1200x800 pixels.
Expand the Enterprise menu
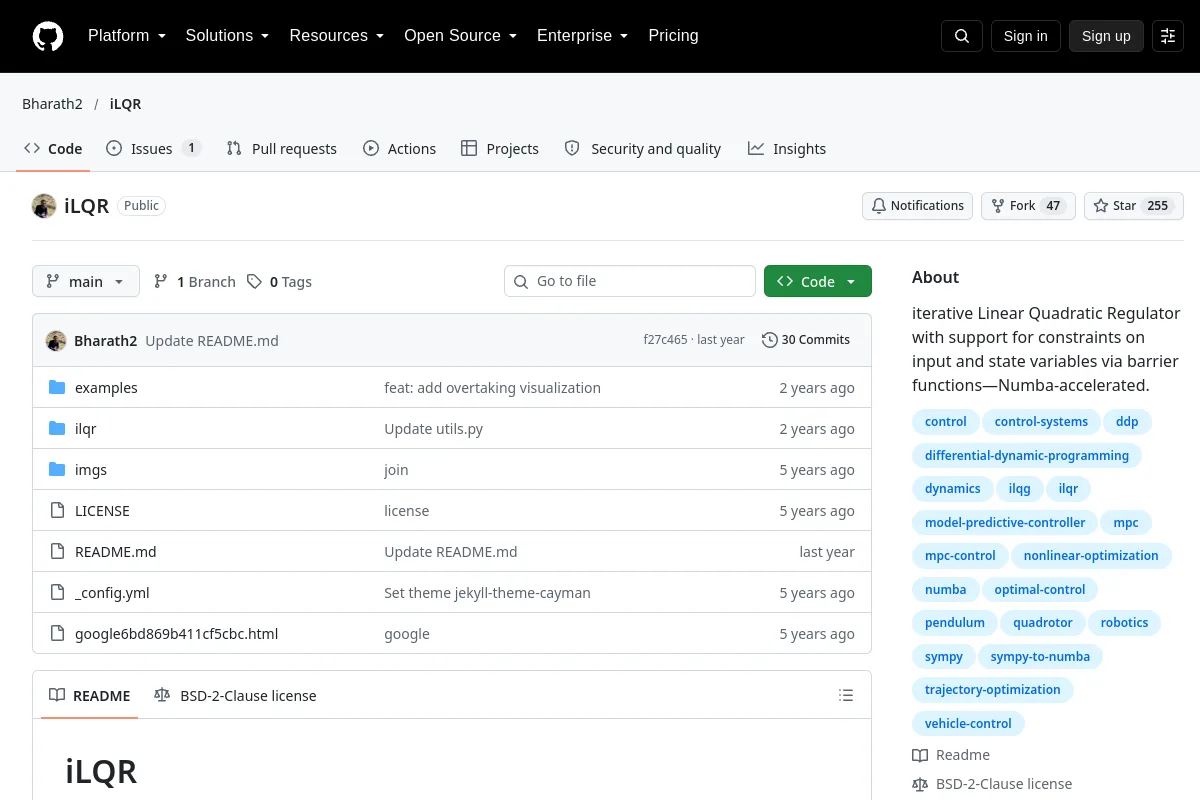(583, 36)
